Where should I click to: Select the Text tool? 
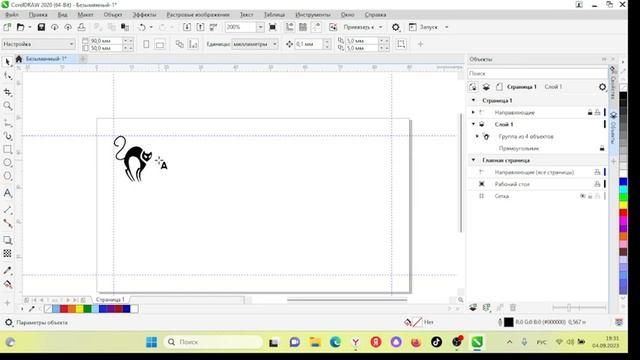pos(7,193)
